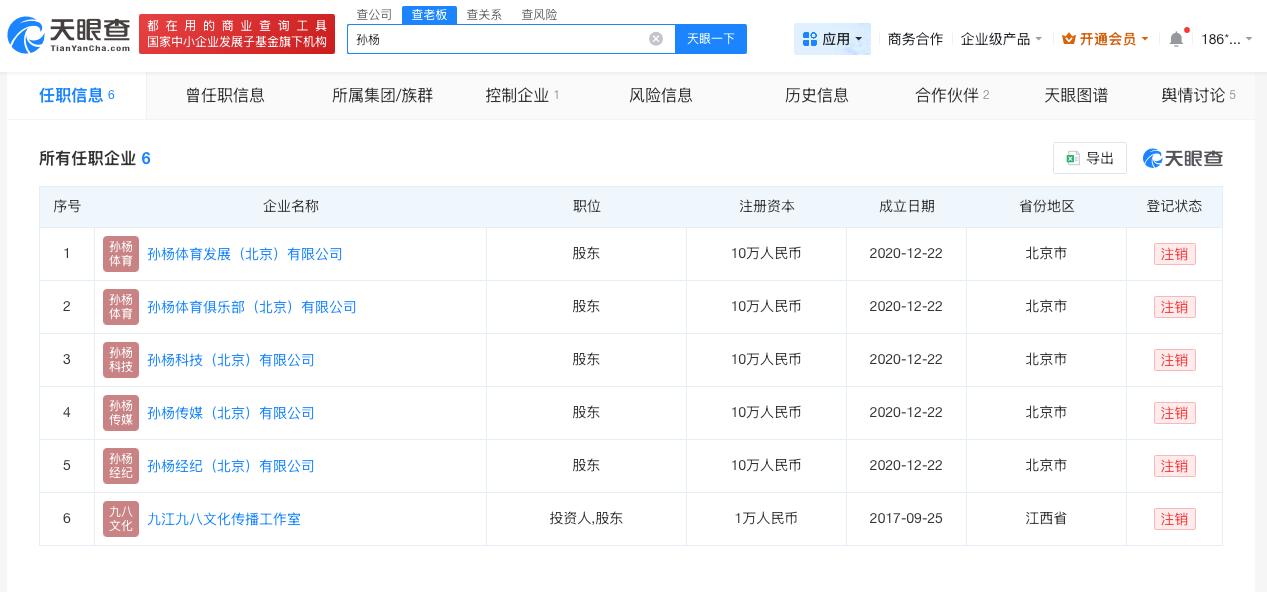Open 九江九八文化传播工作室 link

(x=224, y=519)
